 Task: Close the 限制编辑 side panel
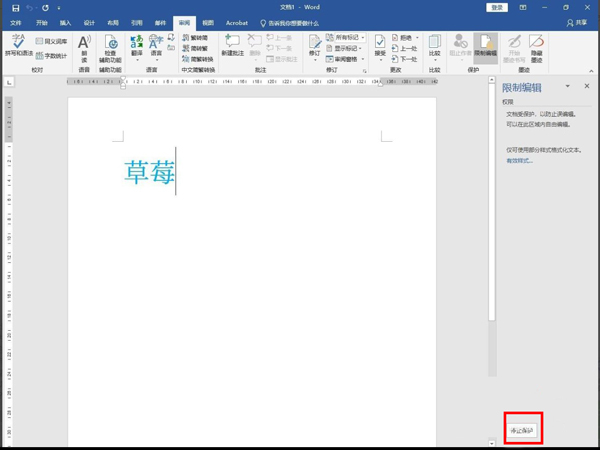586,87
